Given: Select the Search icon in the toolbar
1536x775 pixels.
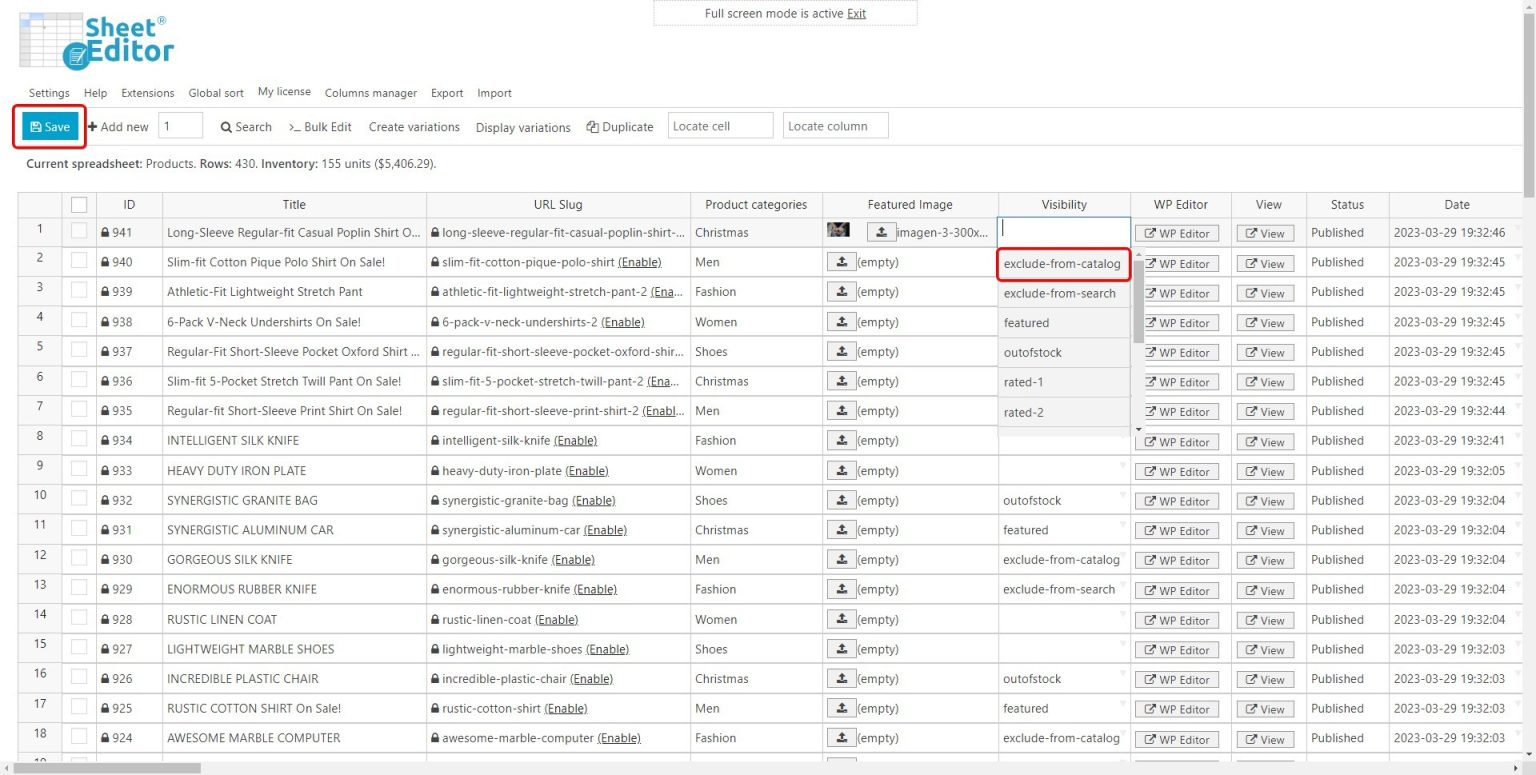Looking at the screenshot, I should coord(245,127).
